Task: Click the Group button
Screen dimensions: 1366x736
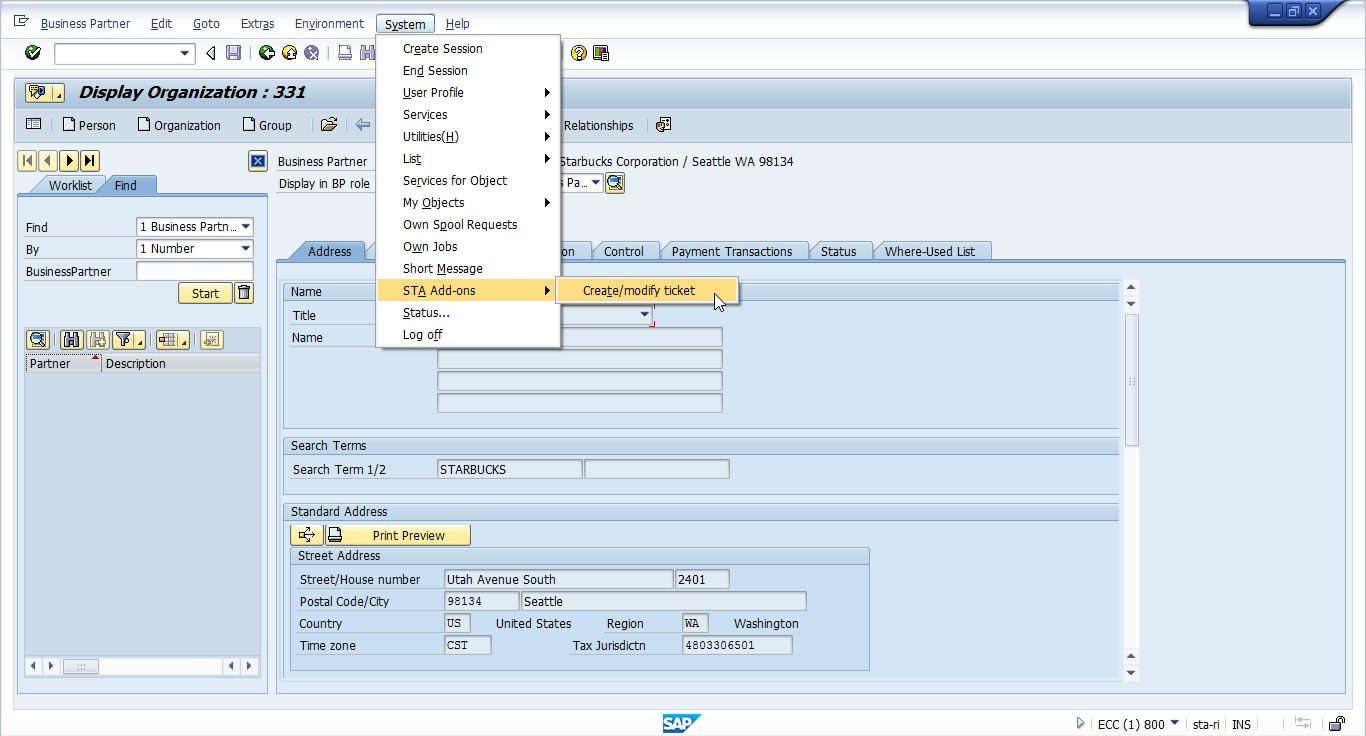Action: click(267, 125)
